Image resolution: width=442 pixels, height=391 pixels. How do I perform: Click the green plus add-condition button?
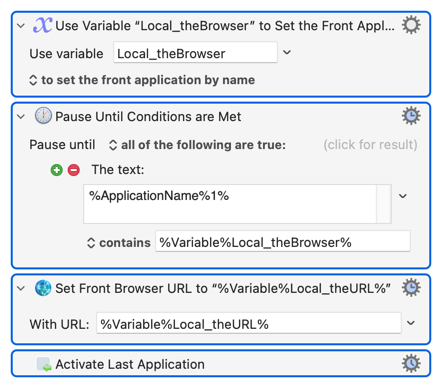point(57,170)
